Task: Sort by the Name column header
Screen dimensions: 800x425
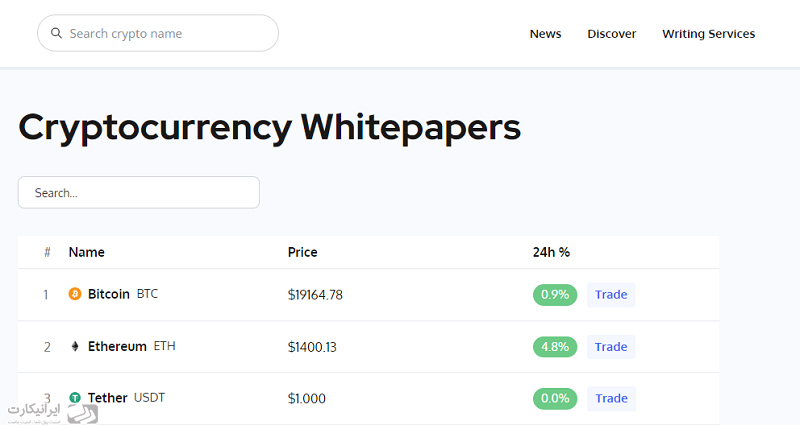Action: point(87,252)
